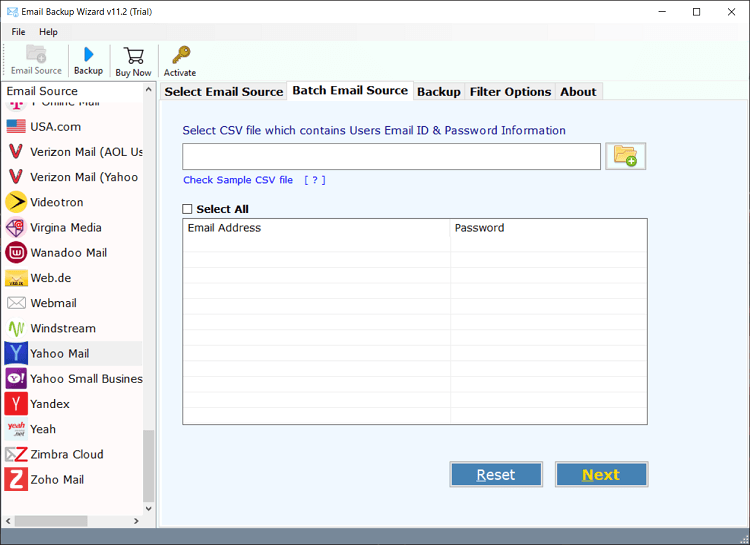Viewport: 750px width, 545px height.
Task: Select Yahoo Small Business text entry
Action: 86,379
